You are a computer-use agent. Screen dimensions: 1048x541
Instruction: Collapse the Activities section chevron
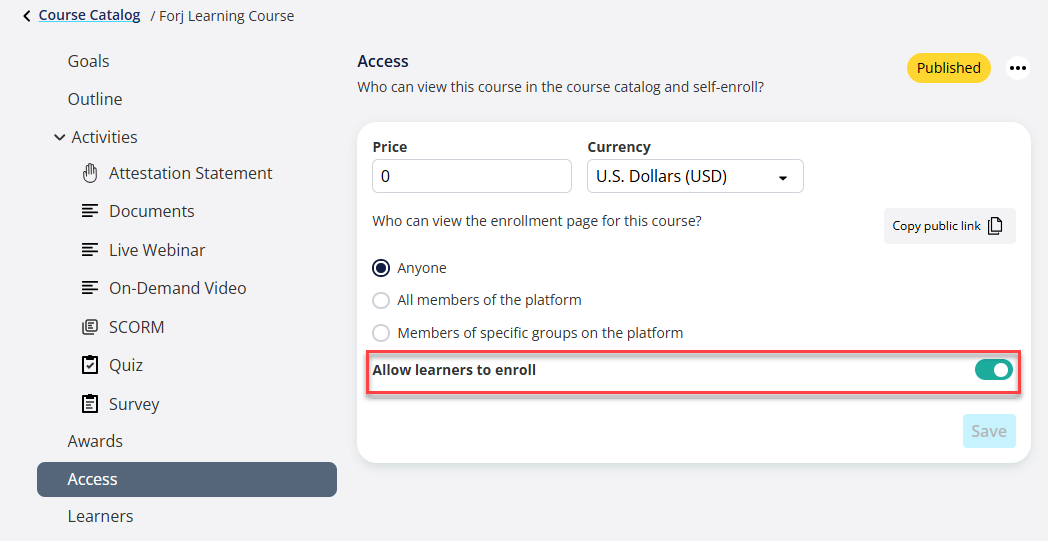[59, 137]
